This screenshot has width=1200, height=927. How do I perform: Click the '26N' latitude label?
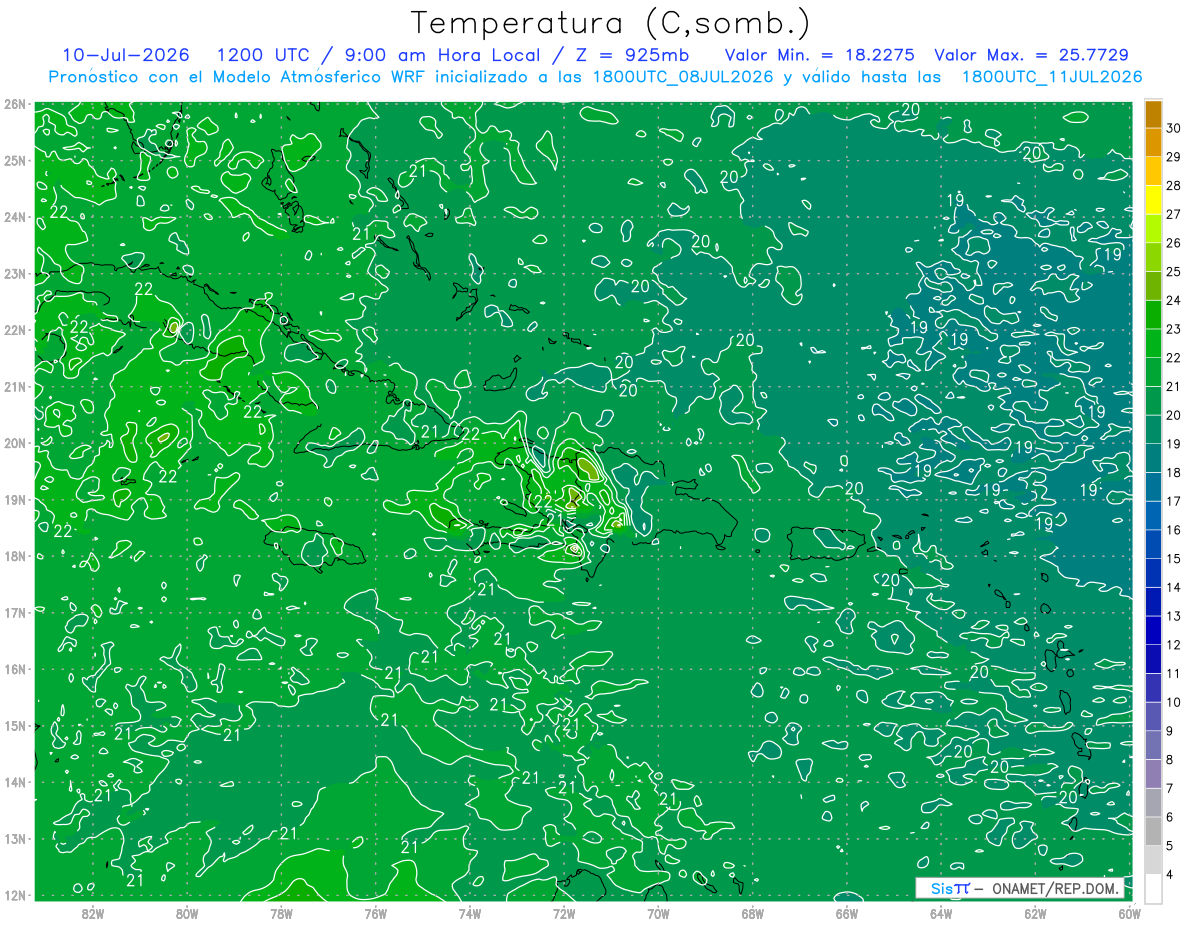[15, 104]
